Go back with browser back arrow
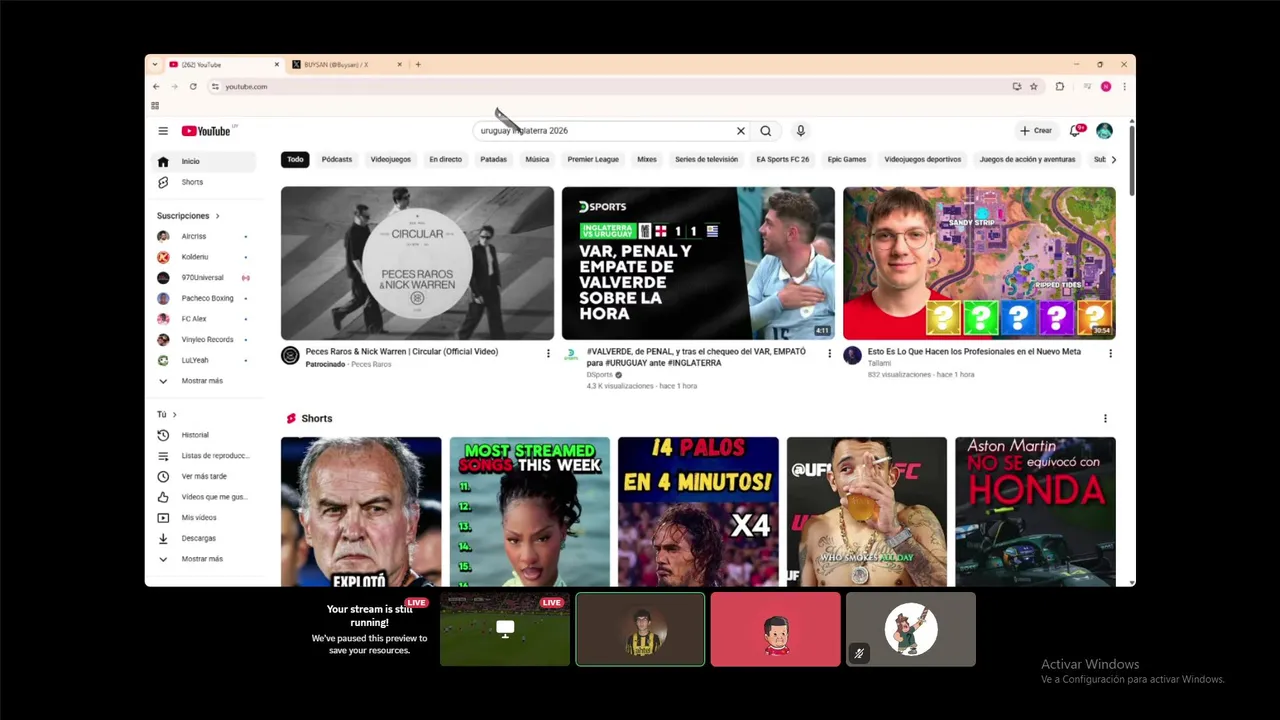The image size is (1280, 720). pyautogui.click(x=156, y=87)
